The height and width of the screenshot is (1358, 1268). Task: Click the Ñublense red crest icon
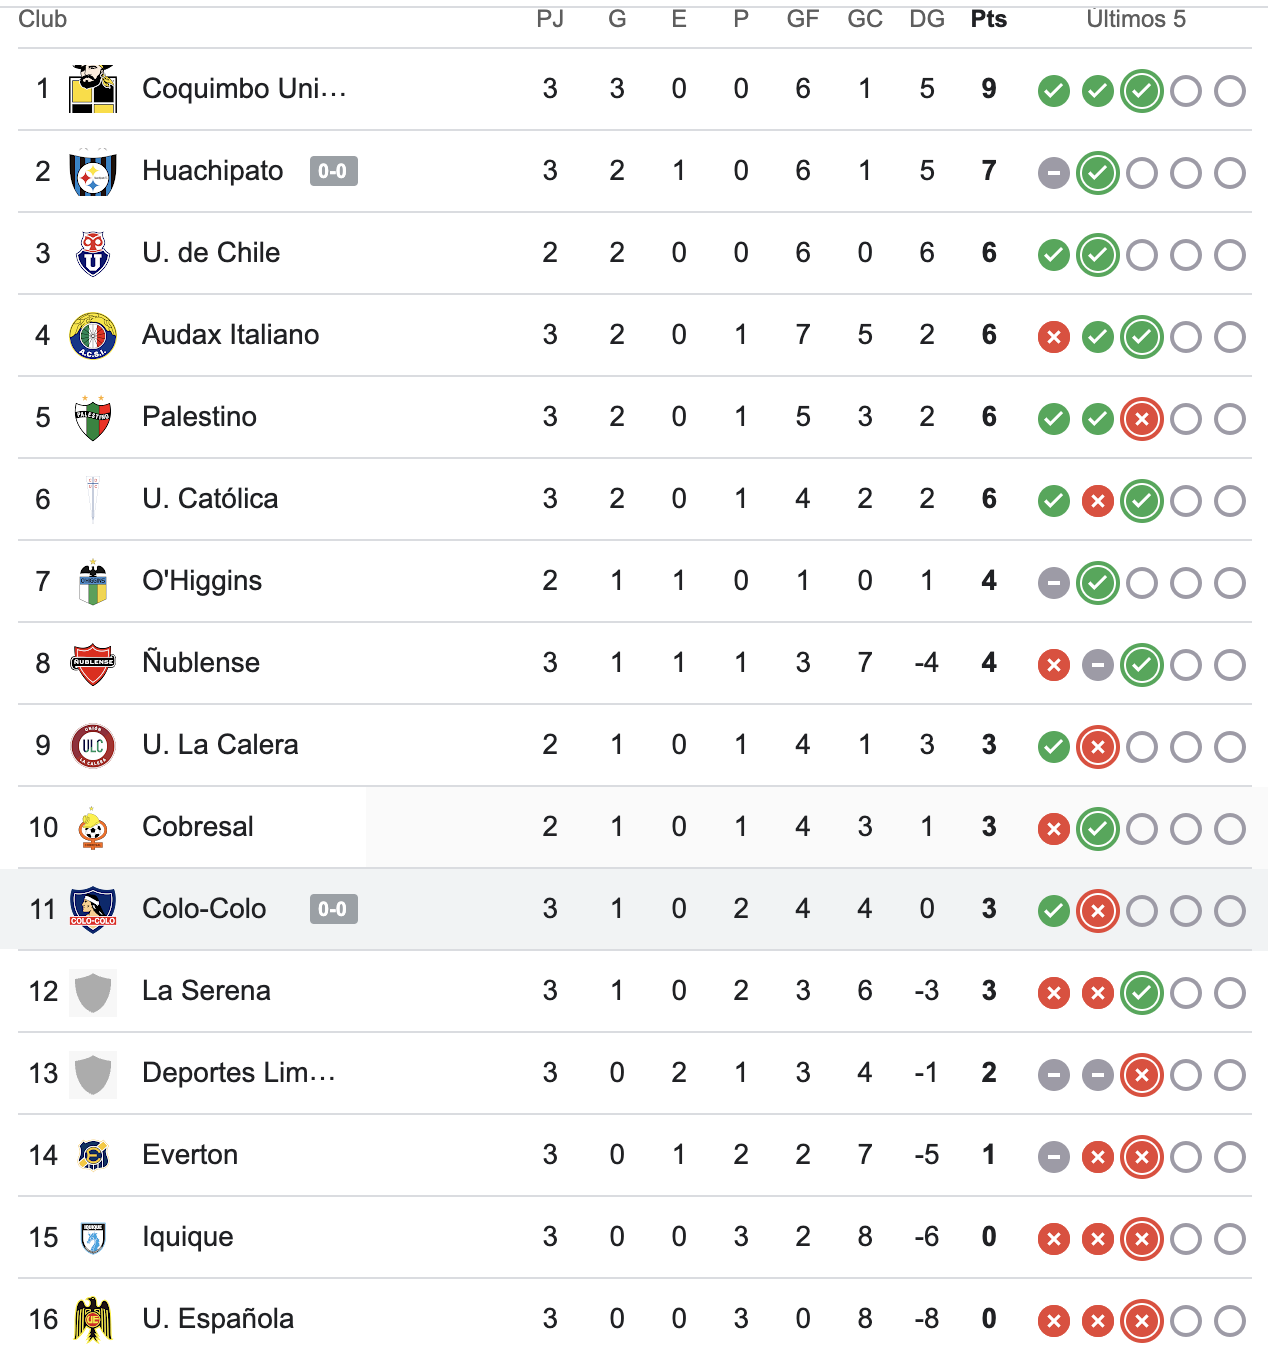tap(92, 663)
